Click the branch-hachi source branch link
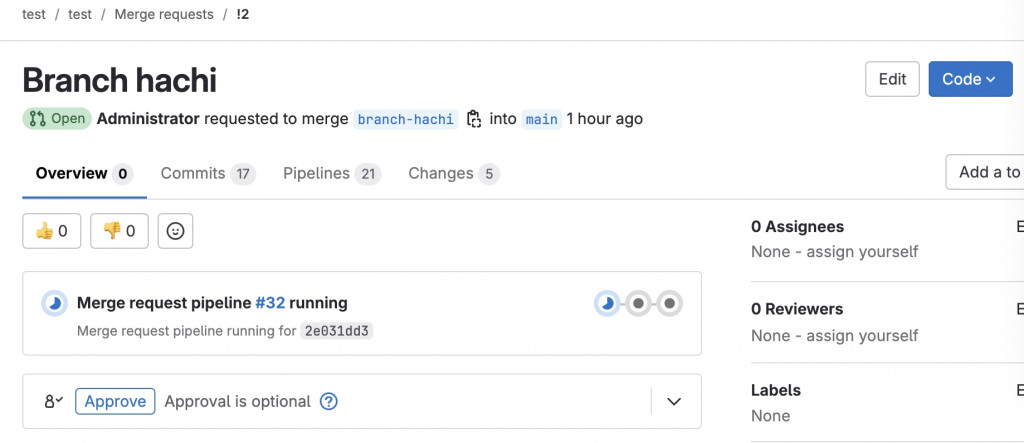The width and height of the screenshot is (1024, 443). pos(406,119)
